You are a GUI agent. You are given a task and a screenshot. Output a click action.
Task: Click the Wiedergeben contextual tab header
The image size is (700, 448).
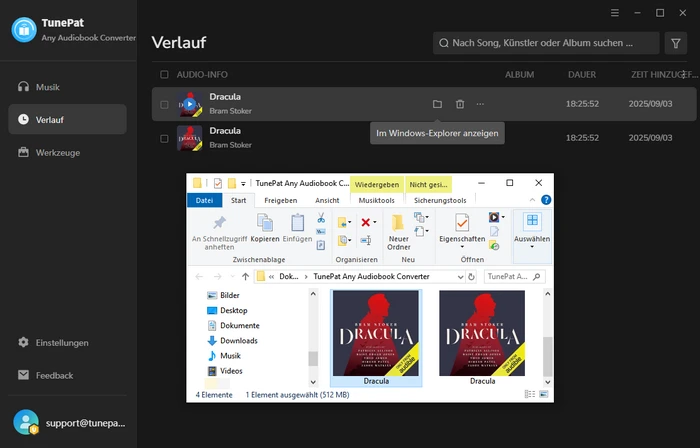point(377,184)
